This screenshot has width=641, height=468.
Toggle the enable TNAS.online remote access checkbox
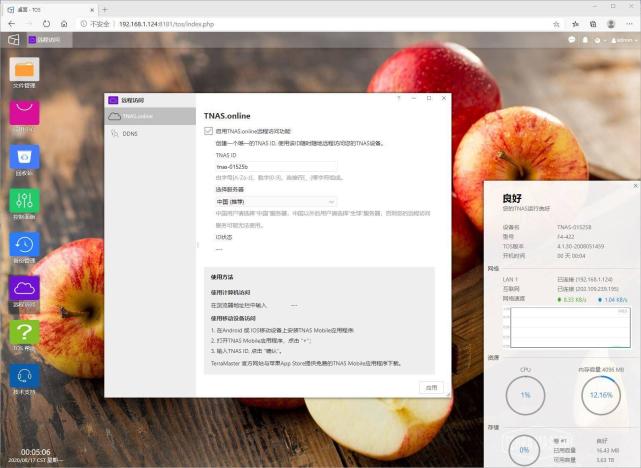pos(208,131)
